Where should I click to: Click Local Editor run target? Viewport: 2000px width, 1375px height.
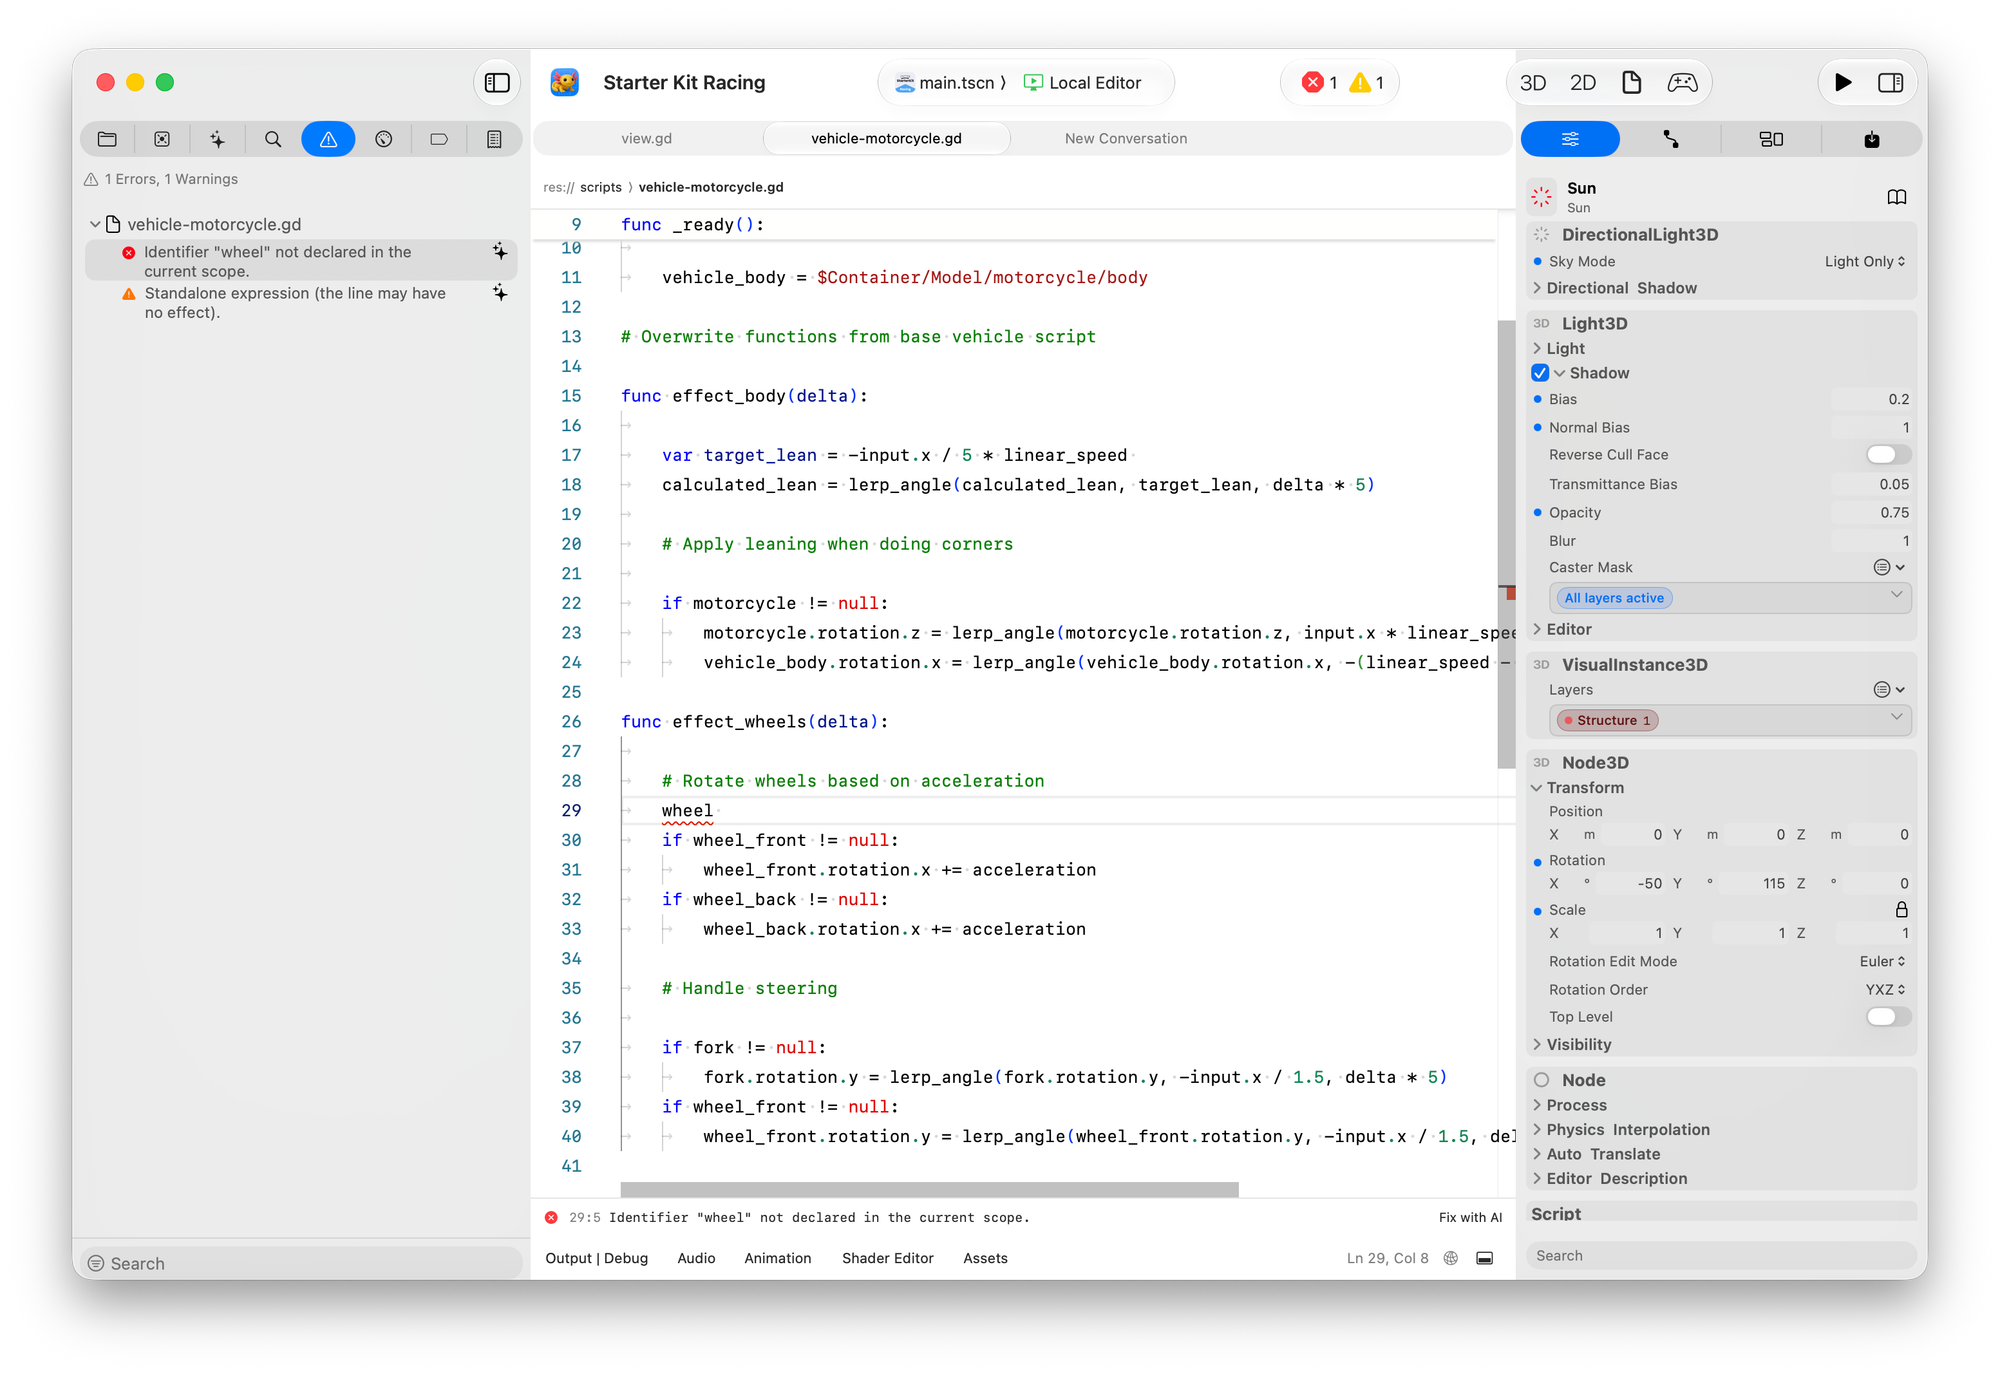point(1082,83)
